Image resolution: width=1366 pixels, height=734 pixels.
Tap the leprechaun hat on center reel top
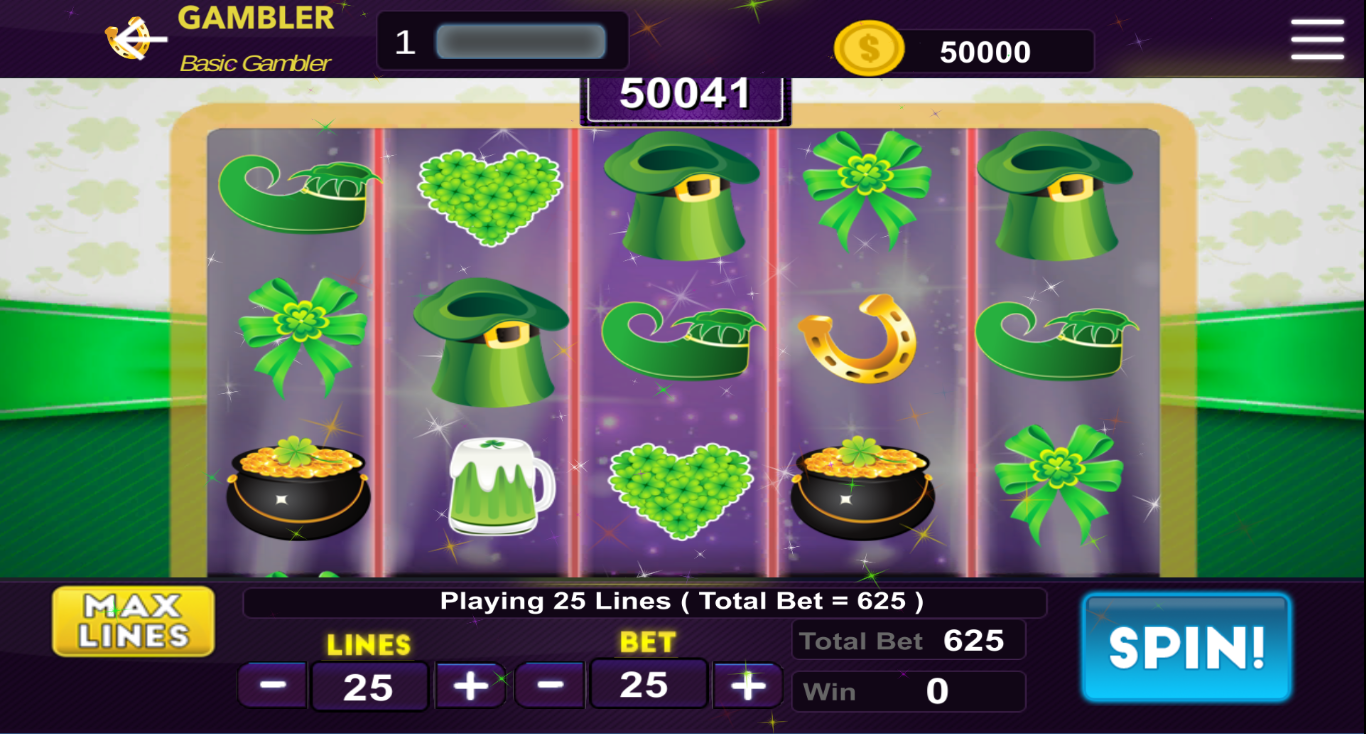[x=682, y=196]
